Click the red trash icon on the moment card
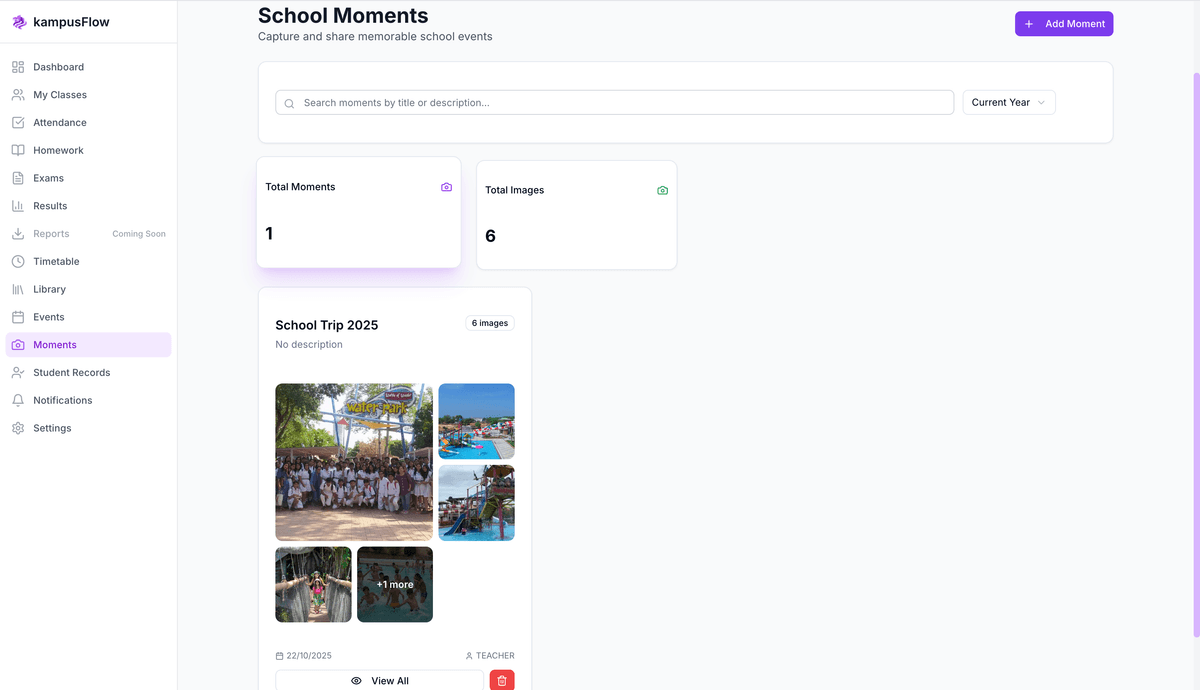 (501, 679)
